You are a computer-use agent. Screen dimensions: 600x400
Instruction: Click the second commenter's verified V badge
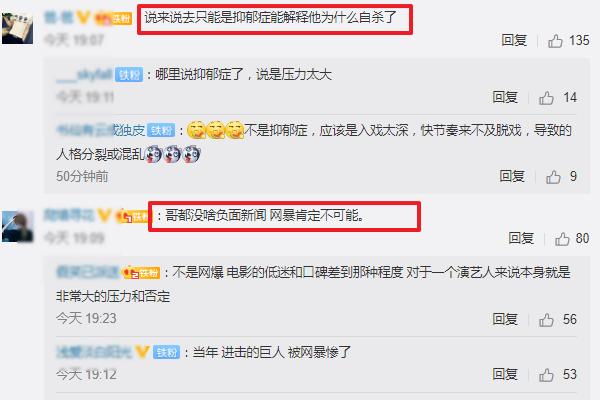(105, 216)
